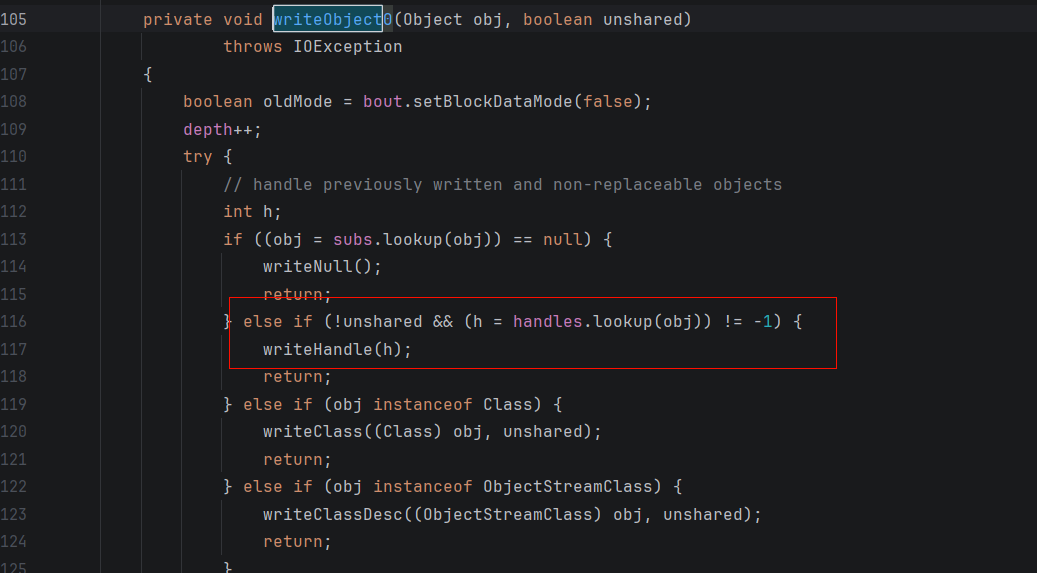Viewport: 1037px width, 573px height.
Task: Click the IOException type after throws
Action: click(x=347, y=47)
